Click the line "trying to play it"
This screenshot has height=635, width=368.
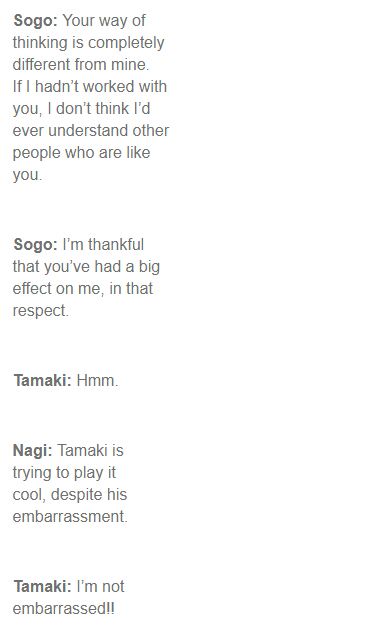click(64, 472)
